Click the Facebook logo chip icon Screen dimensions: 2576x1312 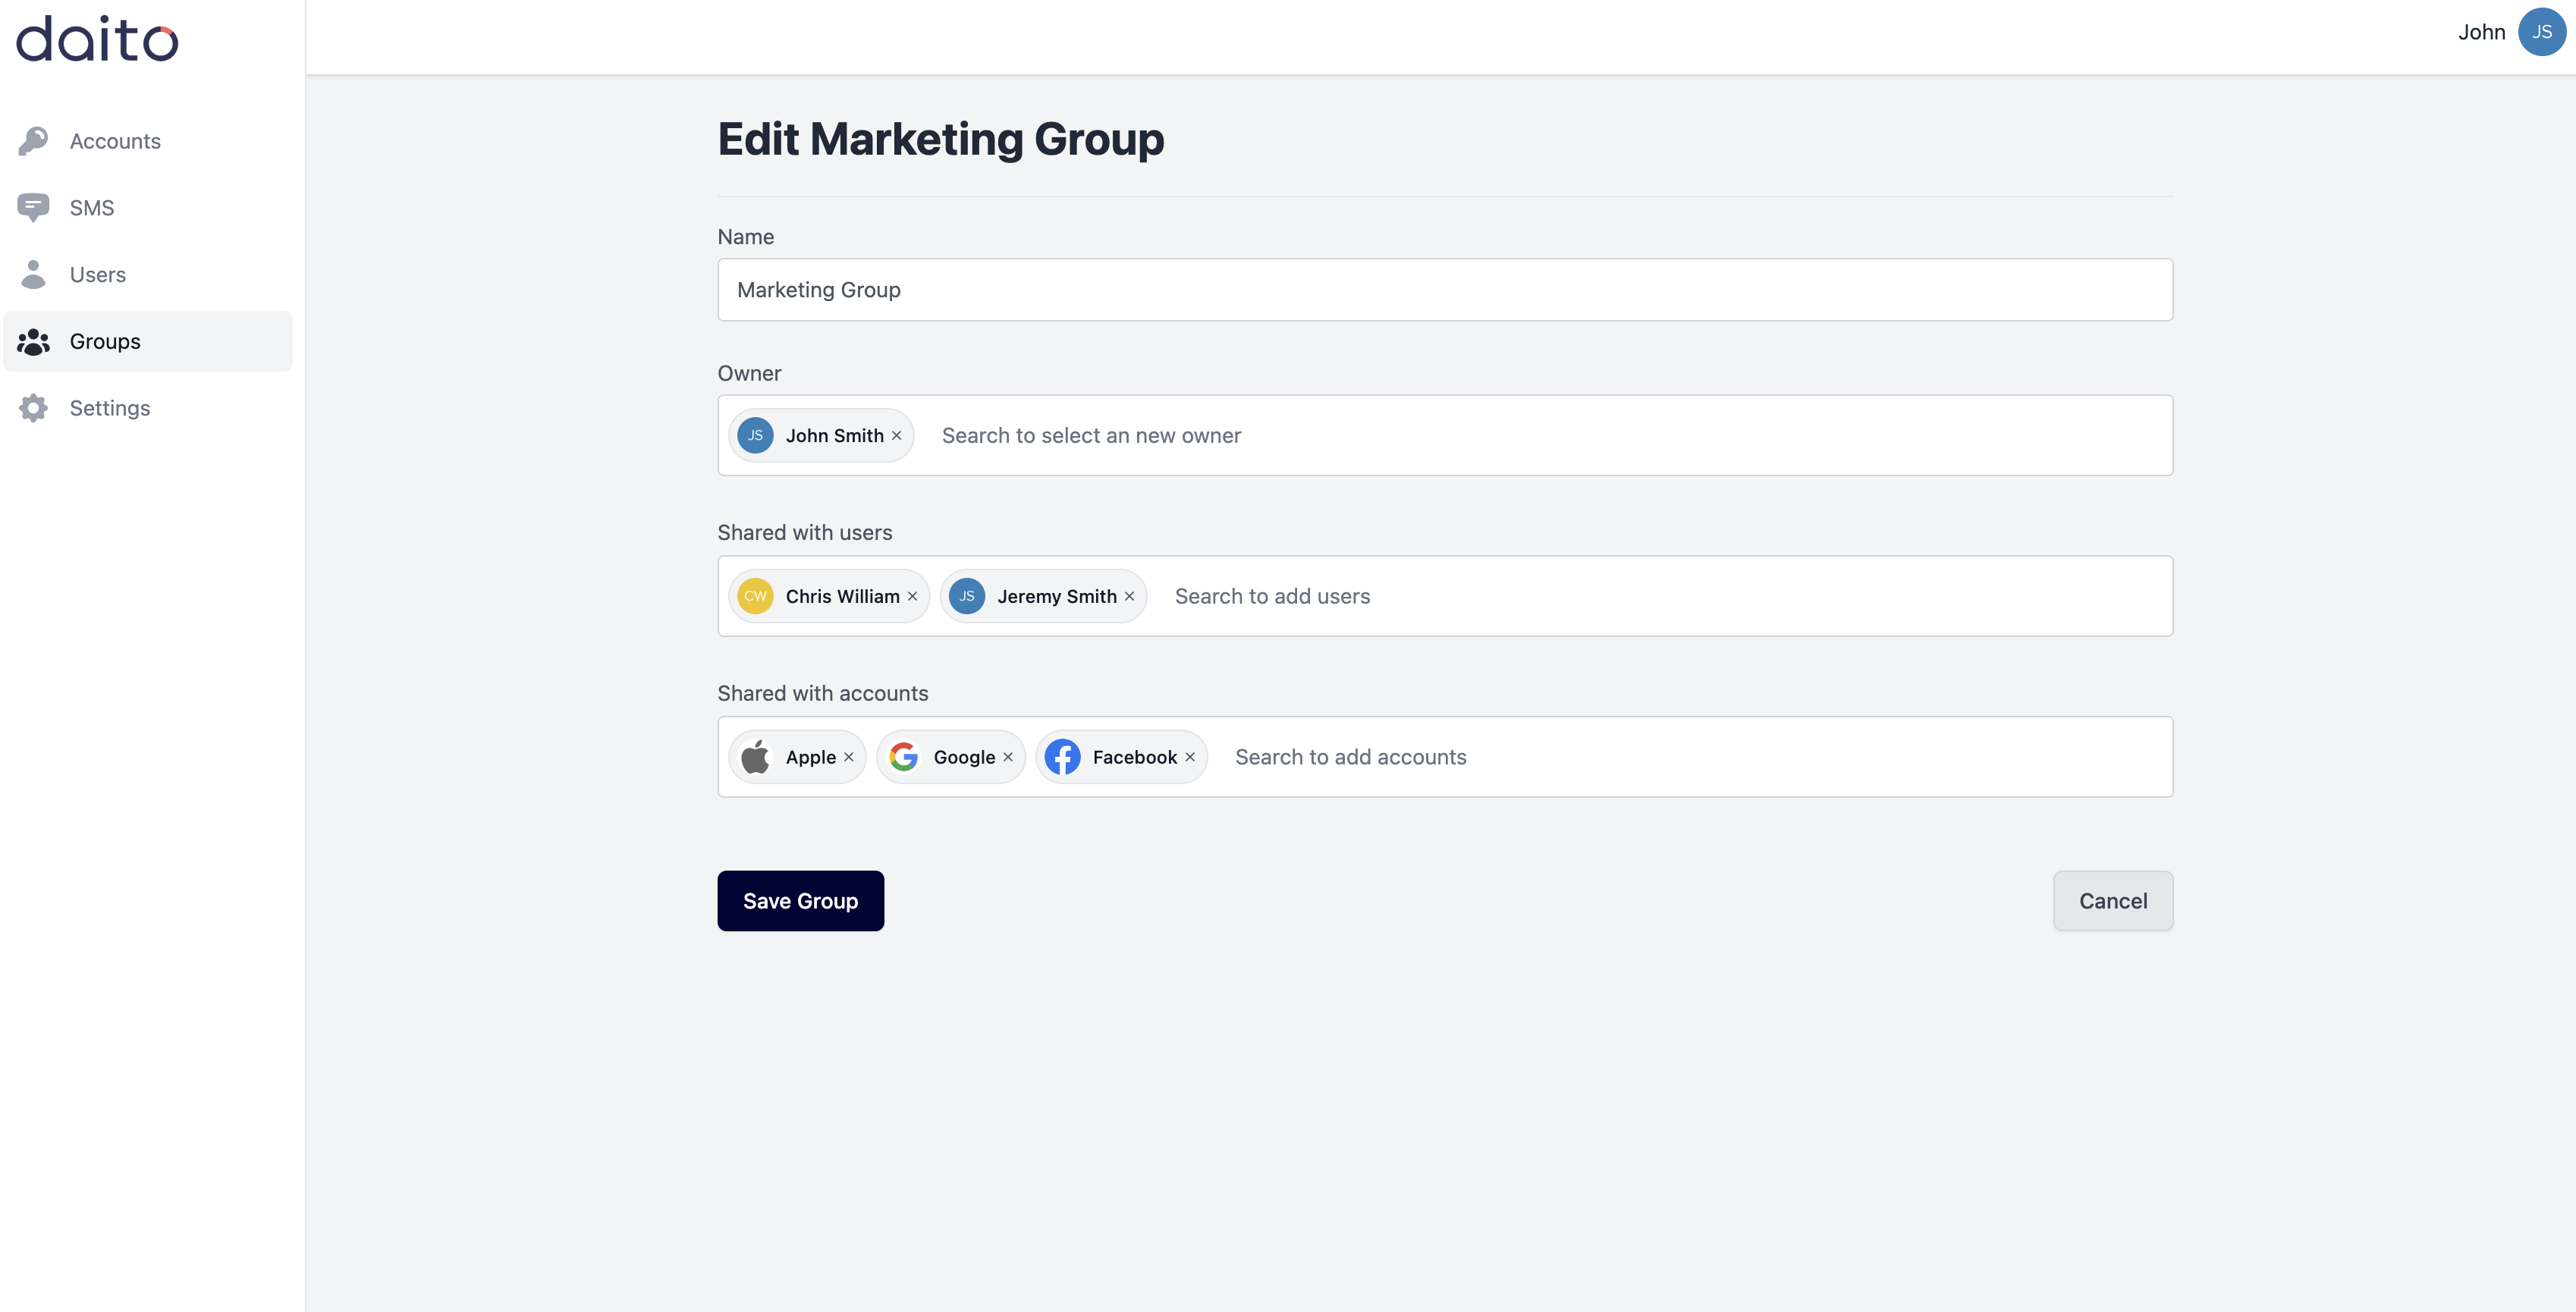click(x=1062, y=757)
